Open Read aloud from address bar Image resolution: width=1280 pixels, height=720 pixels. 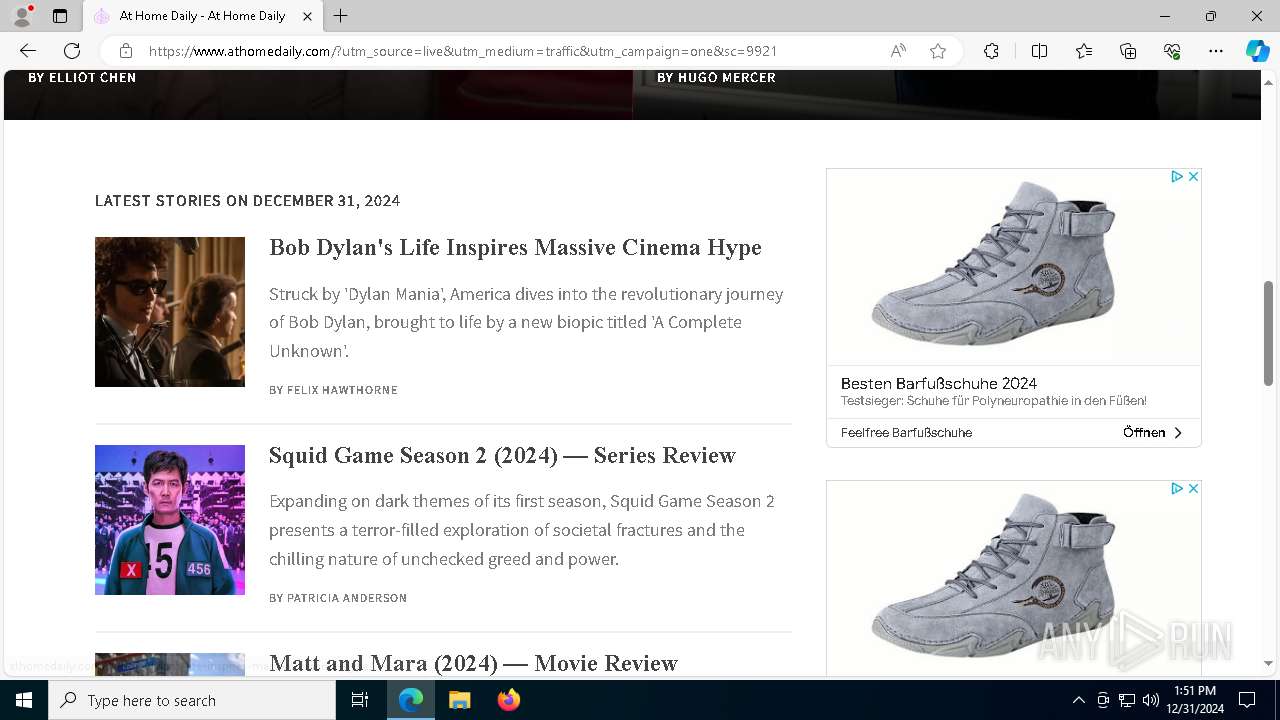898,51
